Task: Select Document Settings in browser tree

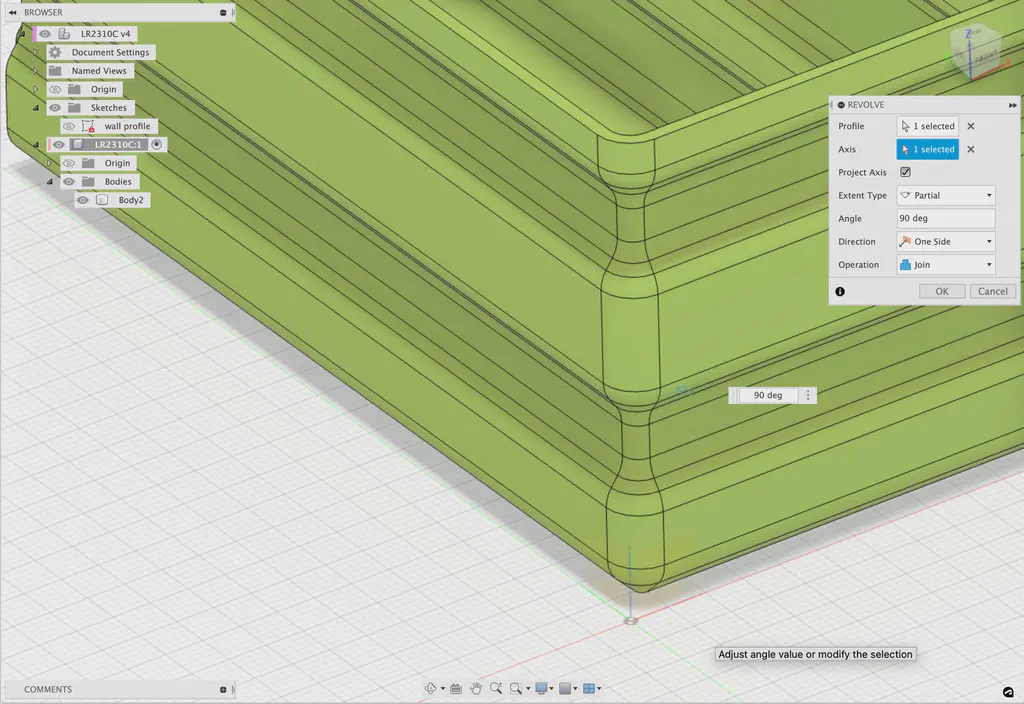Action: click(110, 52)
